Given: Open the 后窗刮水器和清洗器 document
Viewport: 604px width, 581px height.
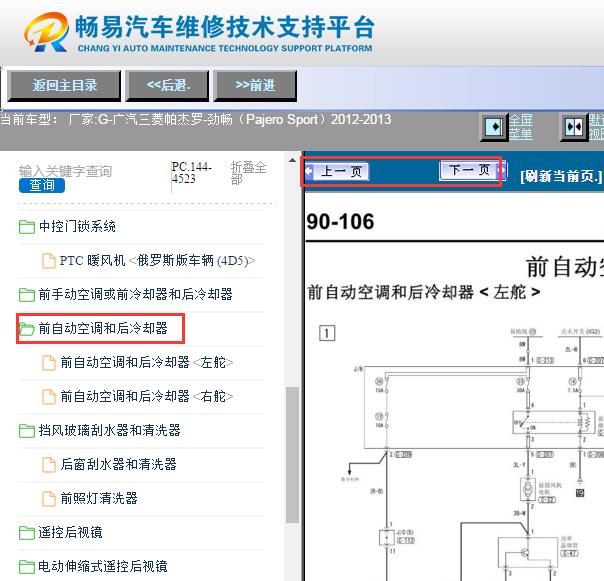Looking at the screenshot, I should [118, 464].
